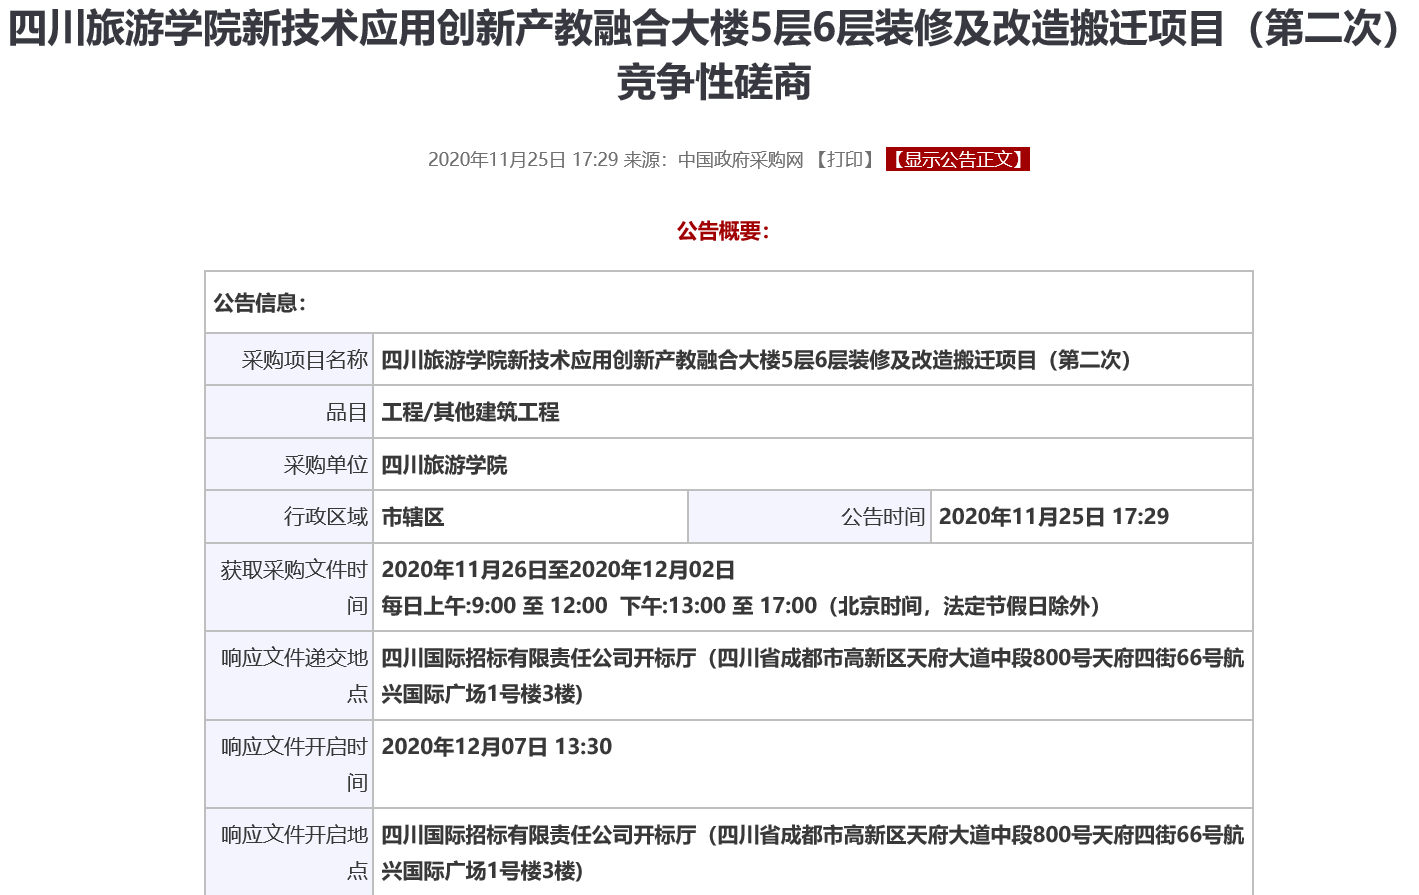Click the 响应文件递交地点 label cell

(289, 676)
